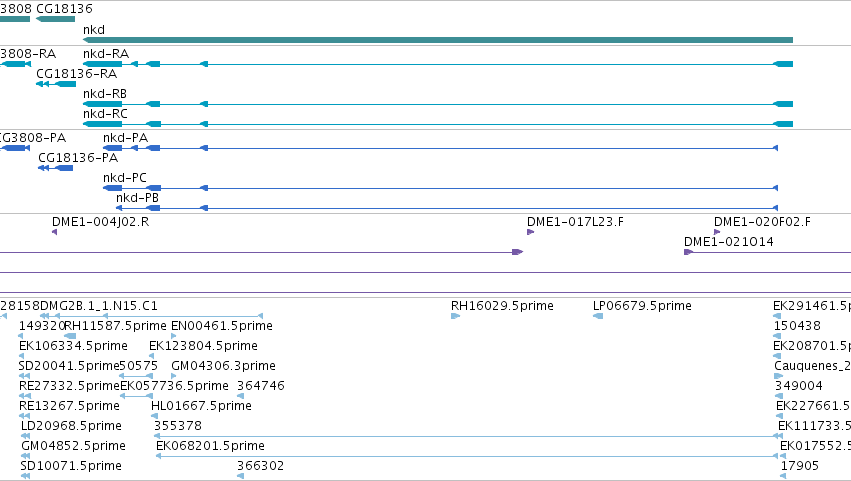851x481 pixels.
Task: Click the nkd-PA protein label
Action: pyautogui.click(x=125, y=138)
